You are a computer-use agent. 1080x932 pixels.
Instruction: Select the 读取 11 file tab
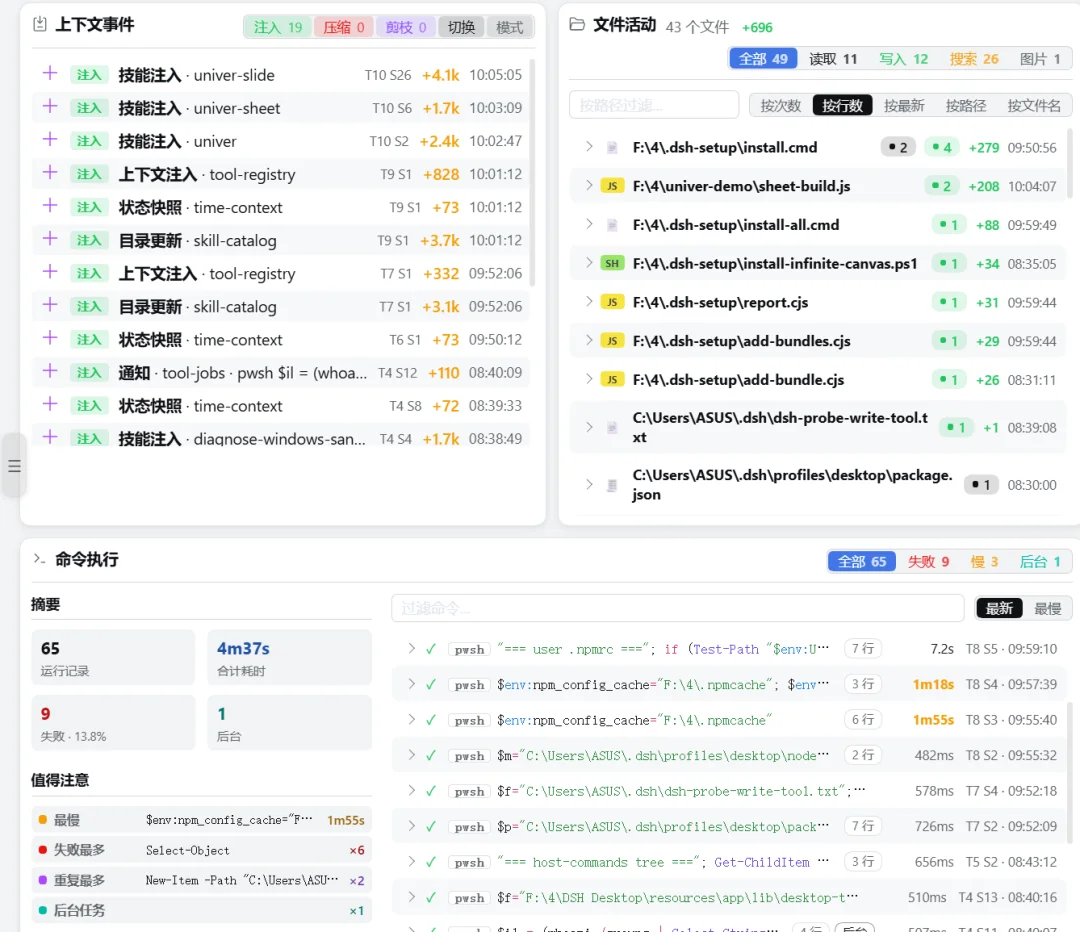click(x=833, y=59)
